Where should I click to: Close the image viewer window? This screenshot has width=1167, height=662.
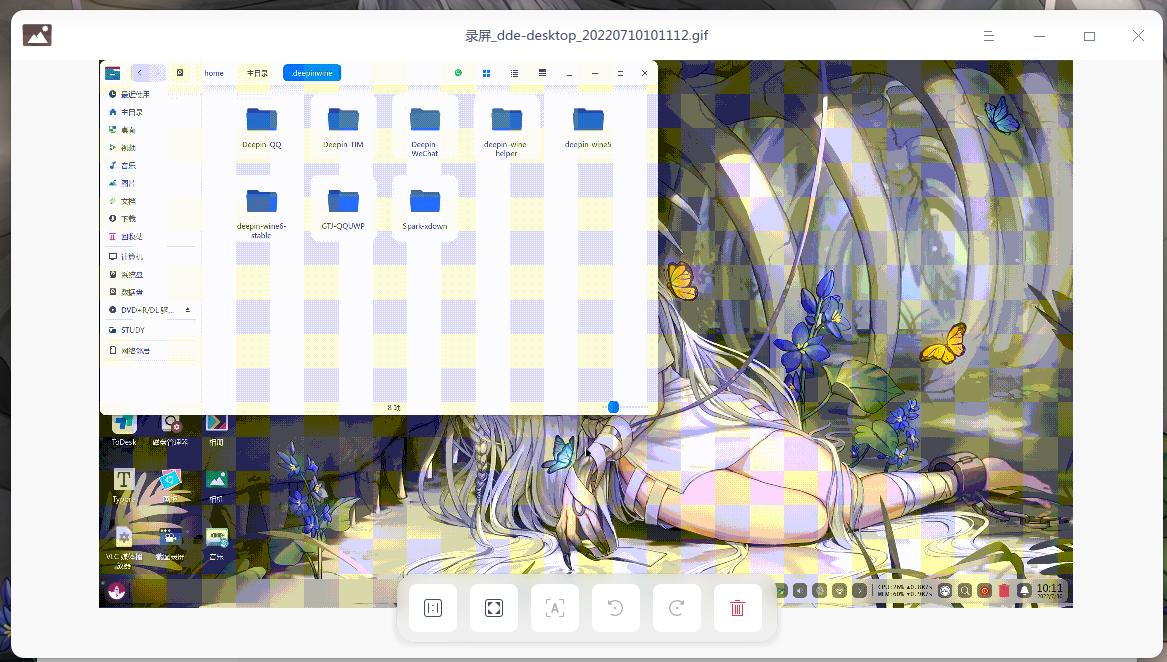coord(1138,36)
